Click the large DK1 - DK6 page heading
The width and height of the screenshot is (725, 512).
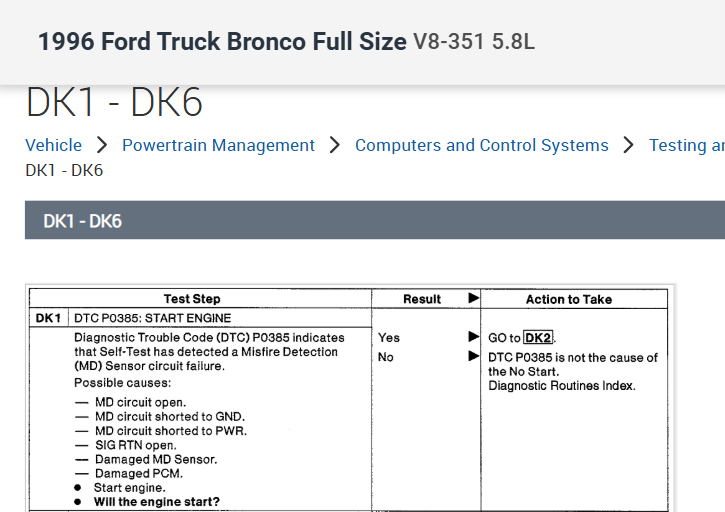click(x=114, y=103)
